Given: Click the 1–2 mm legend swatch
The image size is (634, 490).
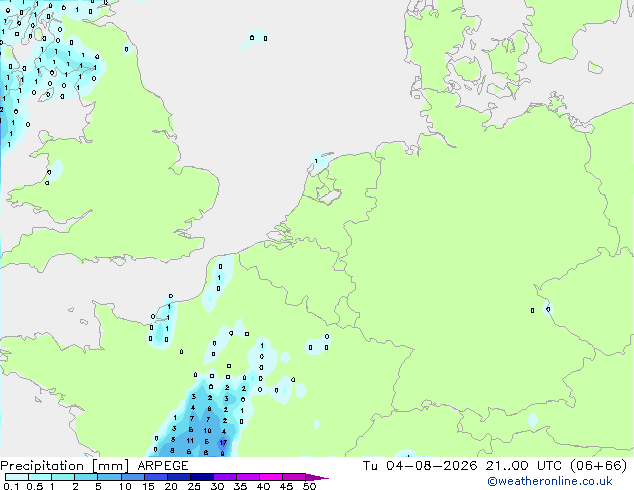Looking at the screenshot, I should point(63,477).
